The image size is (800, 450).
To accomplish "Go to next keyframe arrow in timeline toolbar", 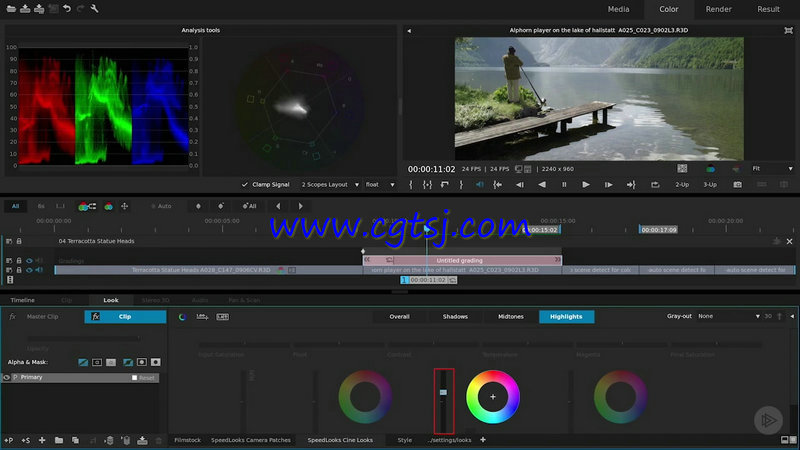I will click(x=301, y=206).
